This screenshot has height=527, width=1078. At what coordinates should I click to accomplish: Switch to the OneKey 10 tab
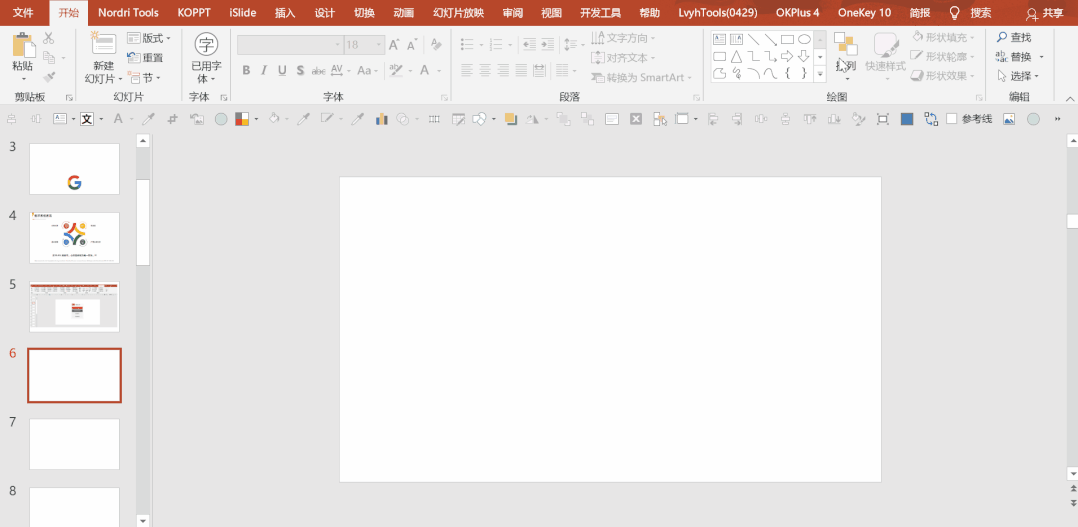tap(864, 12)
